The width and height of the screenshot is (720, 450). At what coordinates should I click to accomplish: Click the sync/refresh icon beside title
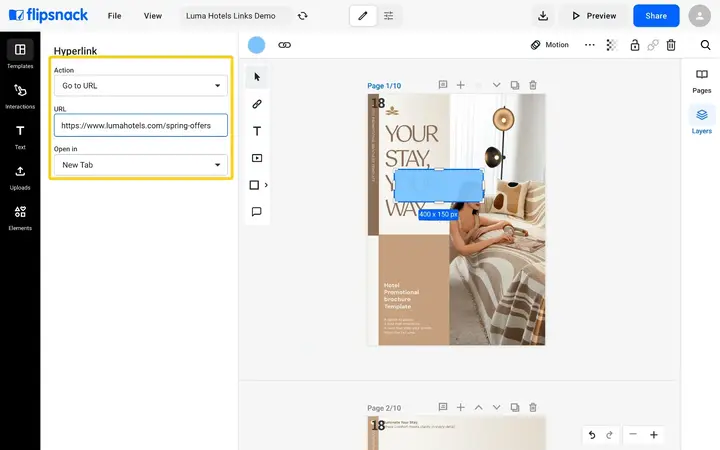click(x=302, y=16)
